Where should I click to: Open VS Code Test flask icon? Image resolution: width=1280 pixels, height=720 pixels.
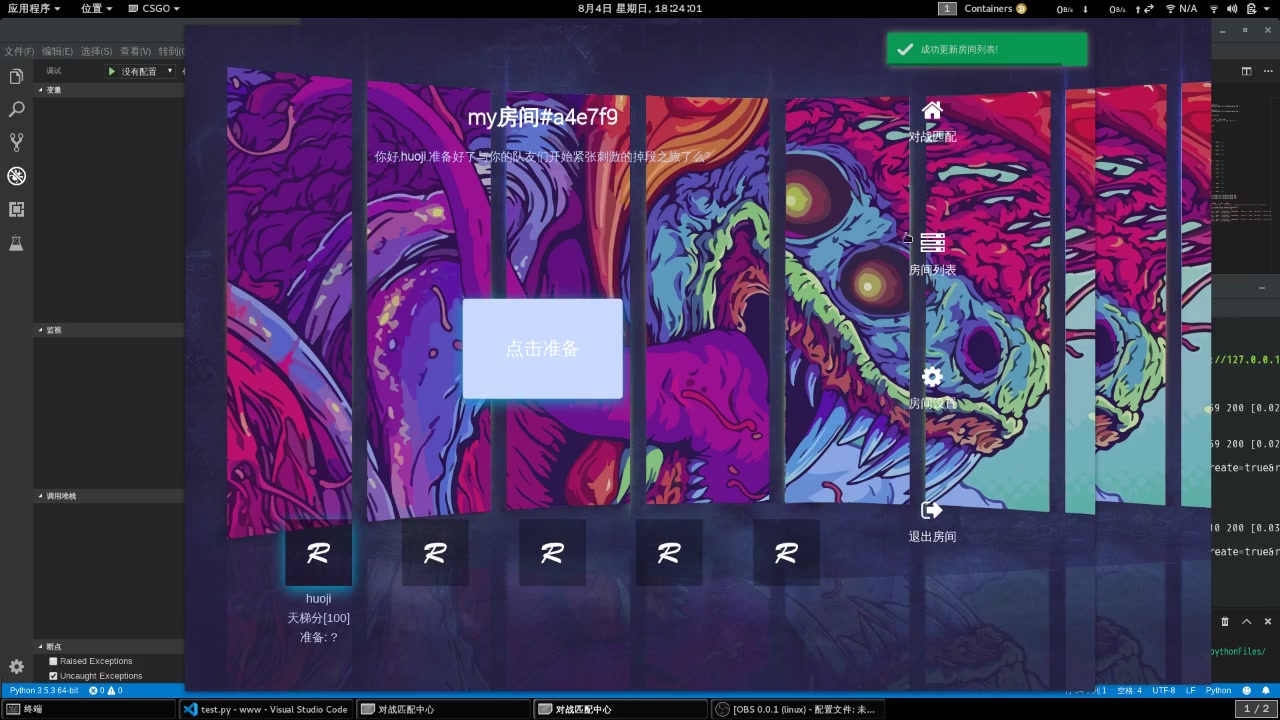[16, 243]
